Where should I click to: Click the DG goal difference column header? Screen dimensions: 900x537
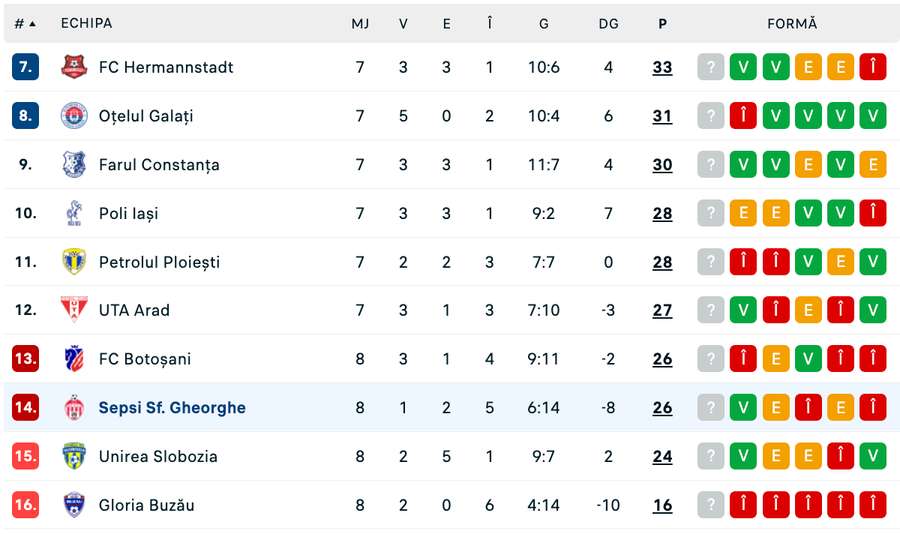[608, 24]
